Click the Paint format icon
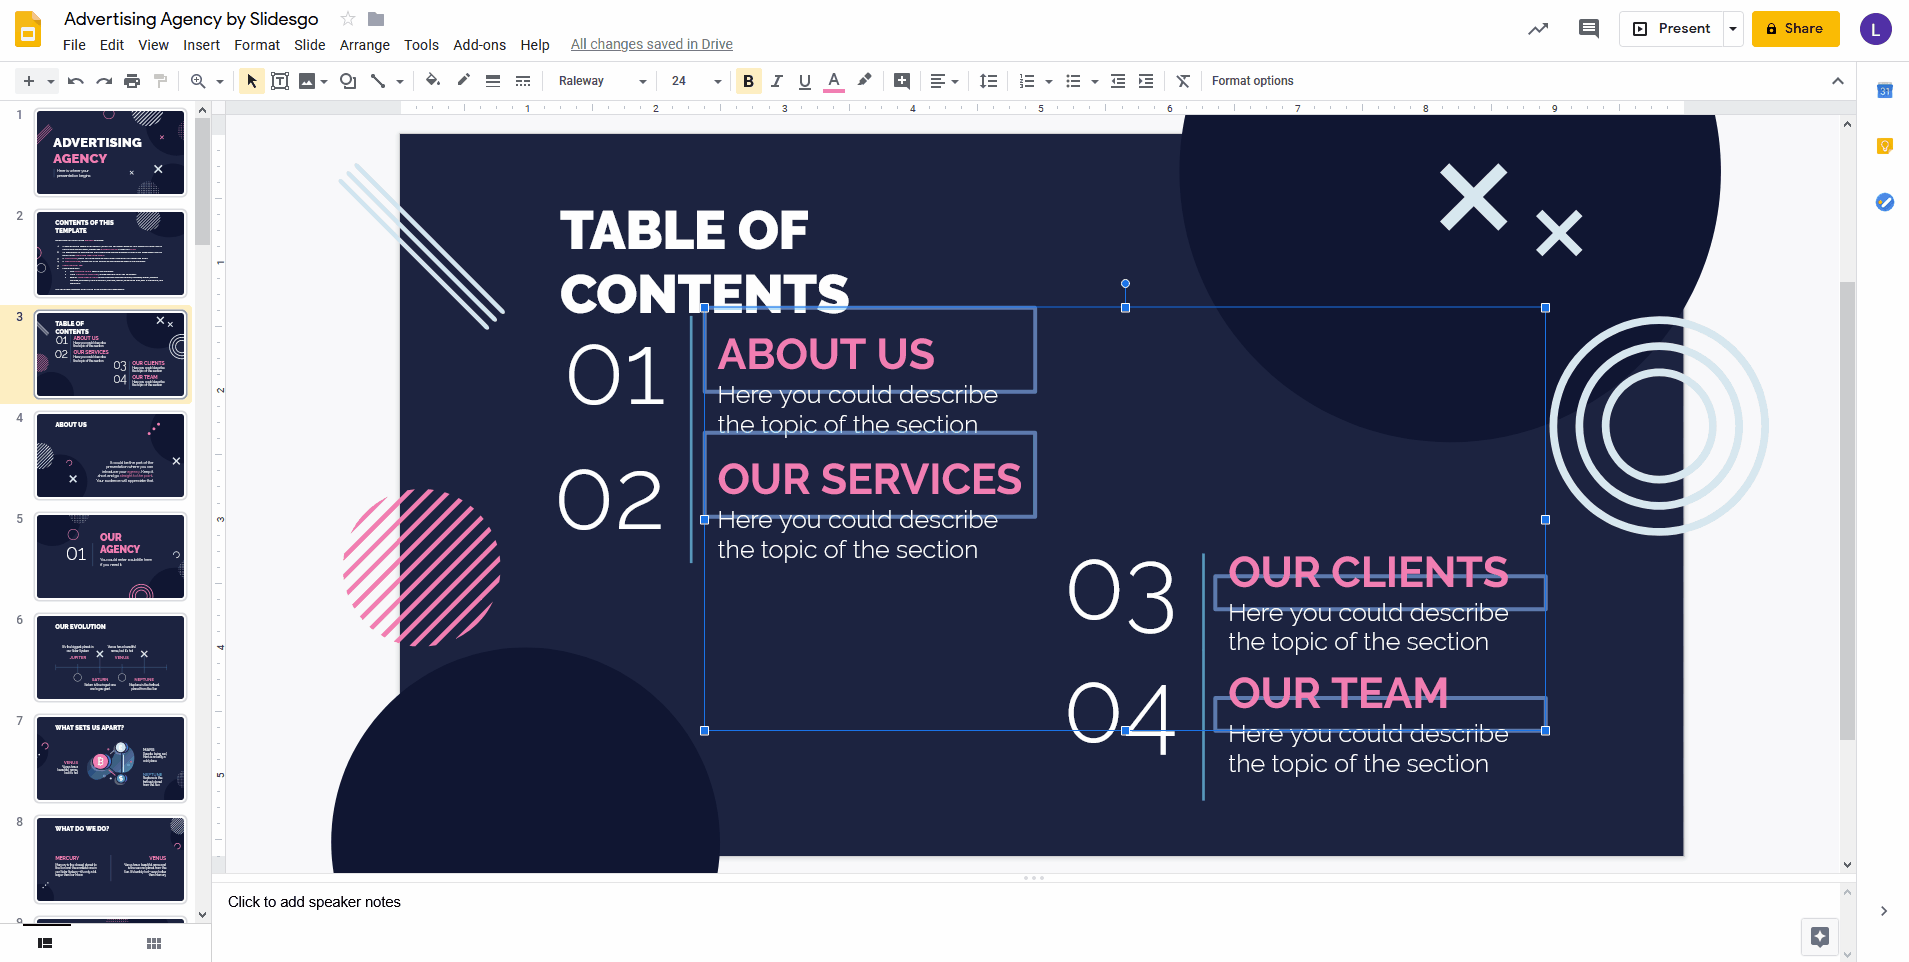 click(x=160, y=81)
